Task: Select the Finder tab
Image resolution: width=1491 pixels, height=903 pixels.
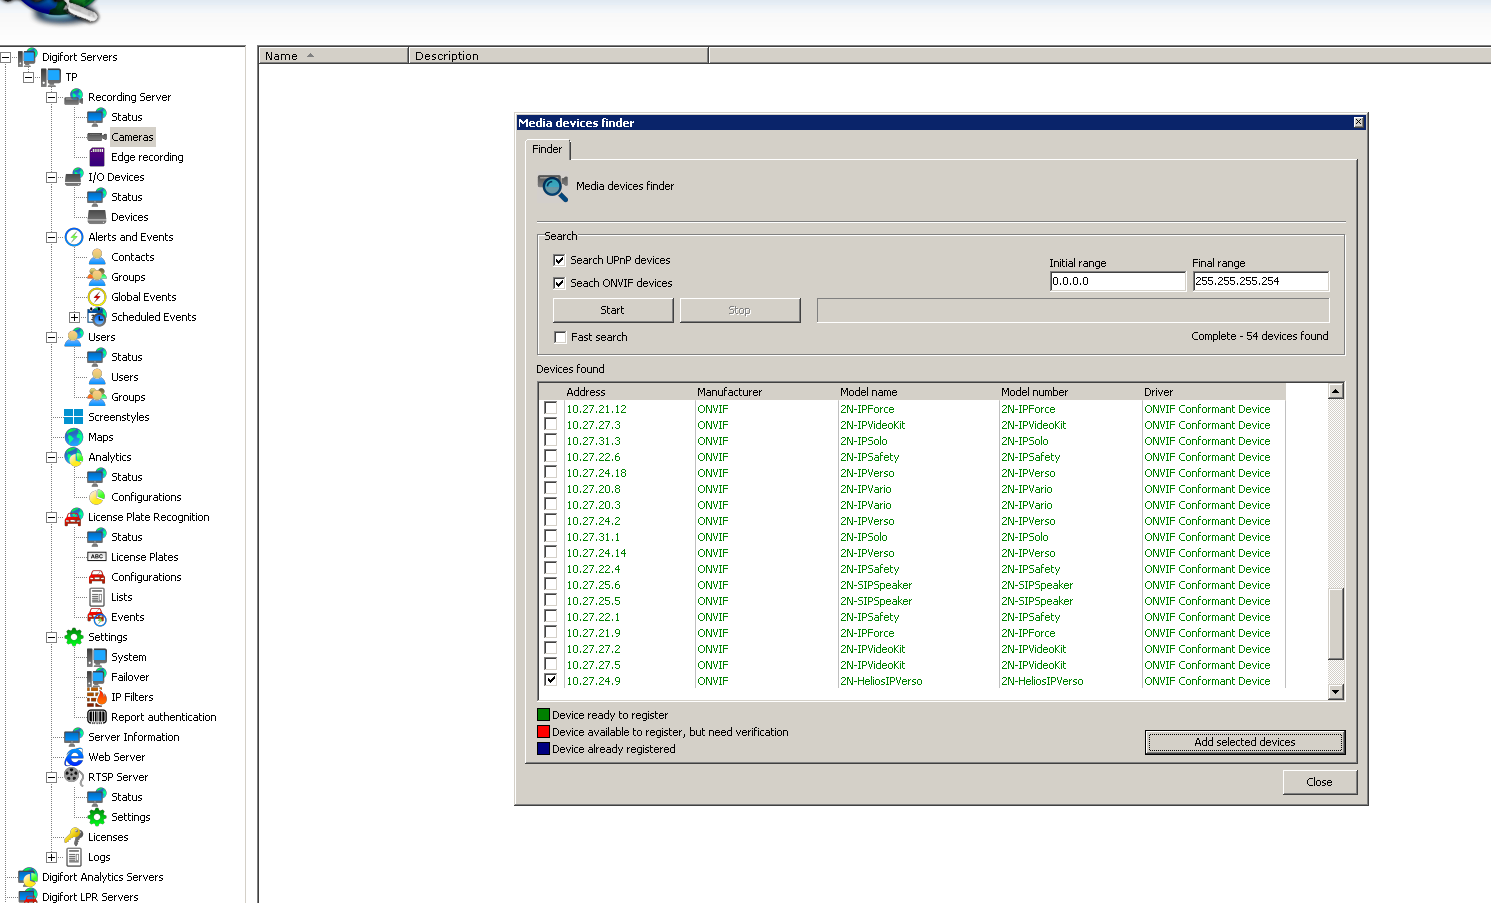Action: pos(547,149)
